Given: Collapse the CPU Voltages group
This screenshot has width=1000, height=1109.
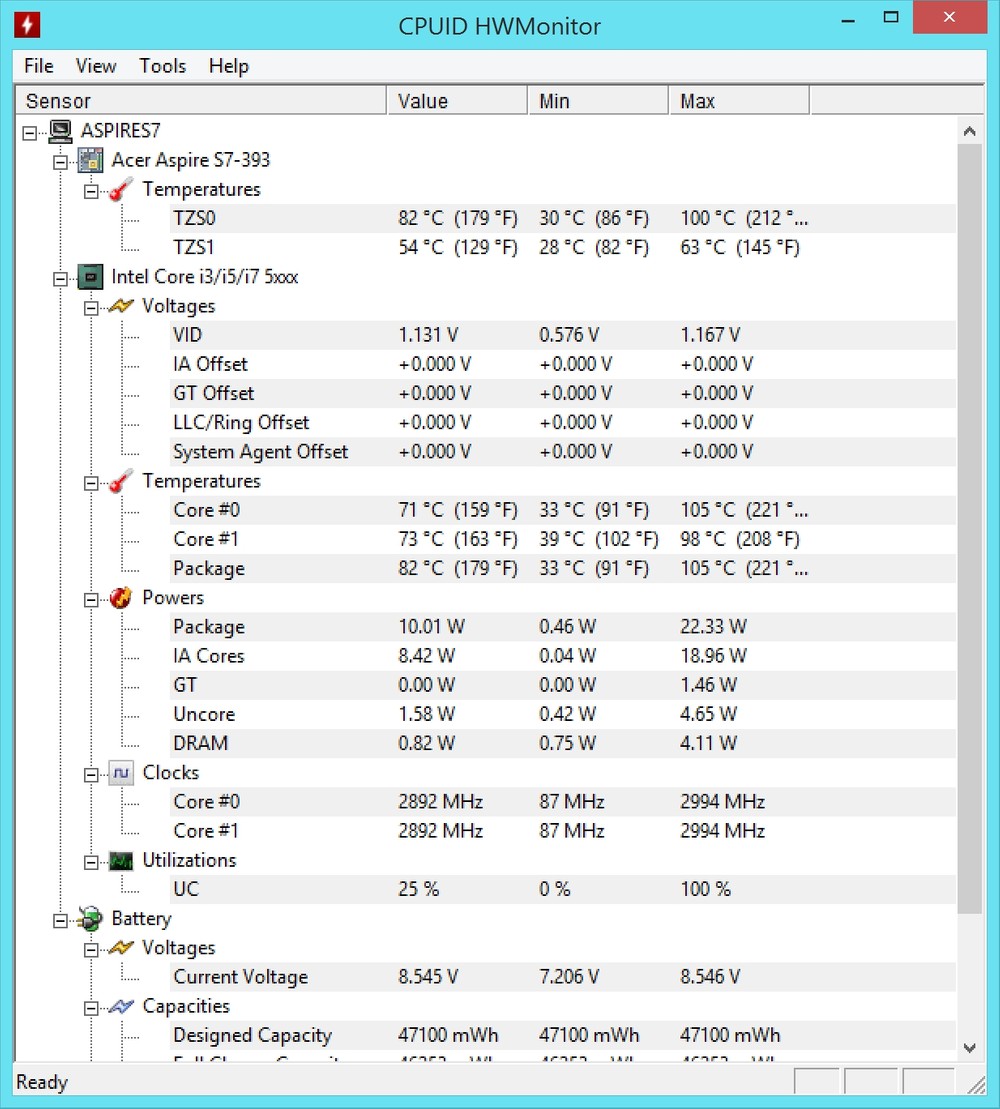Looking at the screenshot, I should click(91, 308).
